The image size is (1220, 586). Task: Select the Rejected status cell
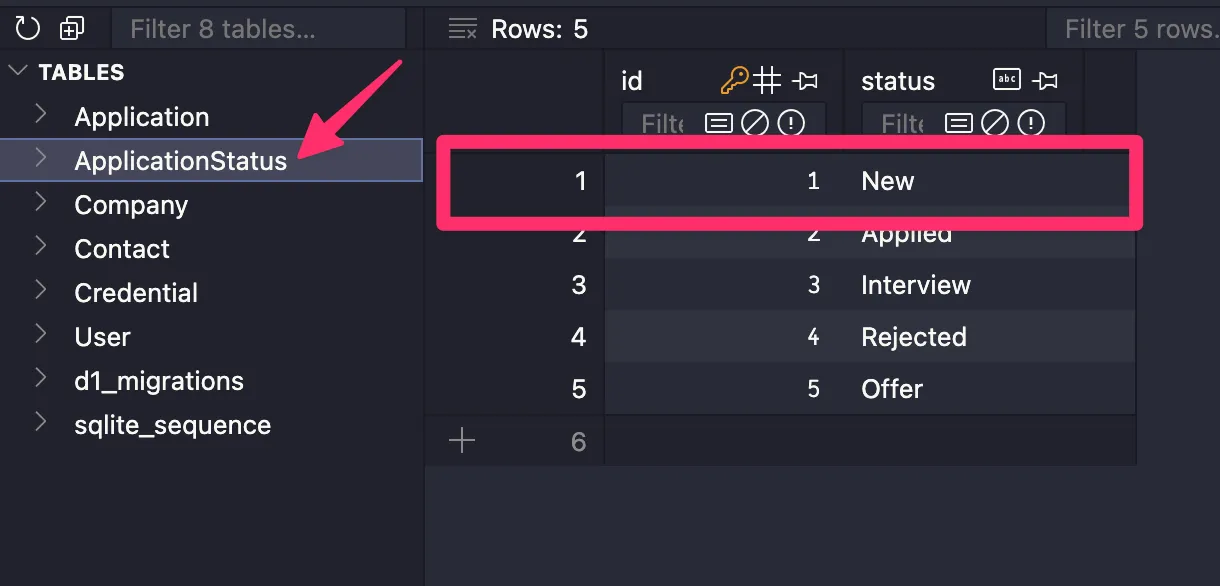click(x=913, y=337)
